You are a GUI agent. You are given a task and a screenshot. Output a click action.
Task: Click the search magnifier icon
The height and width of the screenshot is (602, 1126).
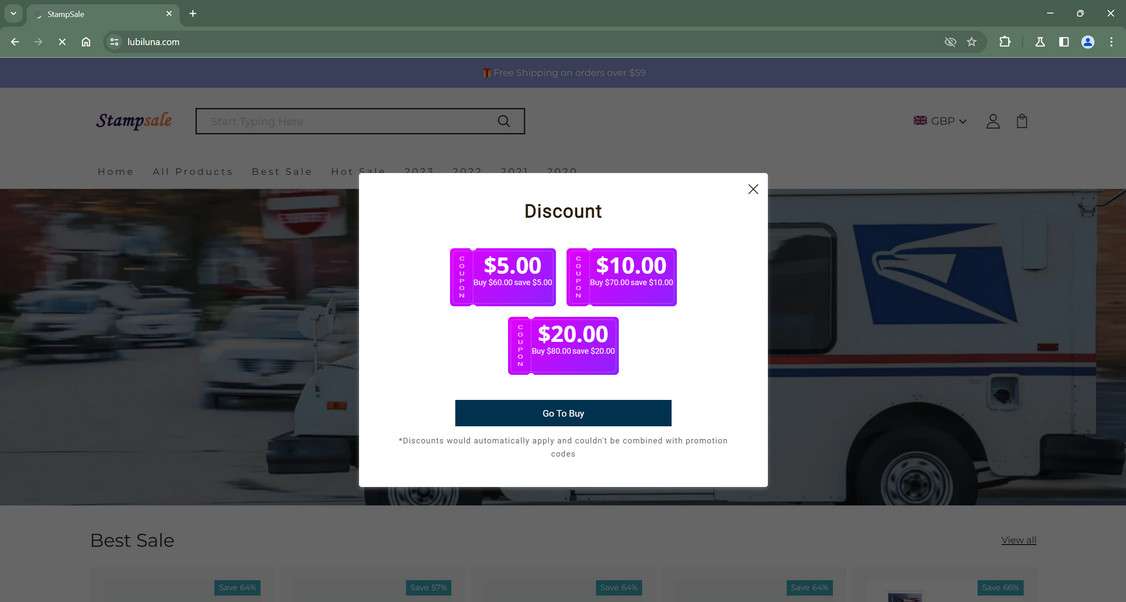tap(503, 120)
